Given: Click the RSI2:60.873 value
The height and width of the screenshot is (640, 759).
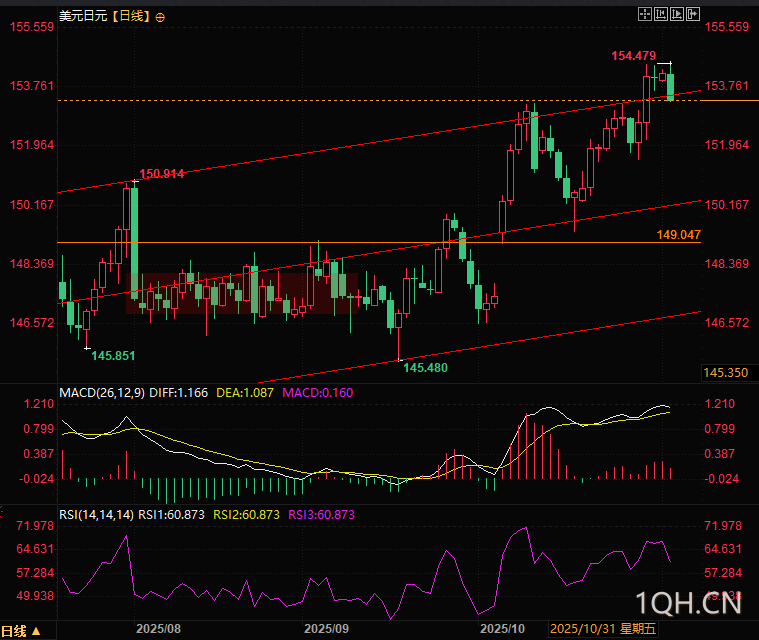Looking at the screenshot, I should [x=246, y=515].
